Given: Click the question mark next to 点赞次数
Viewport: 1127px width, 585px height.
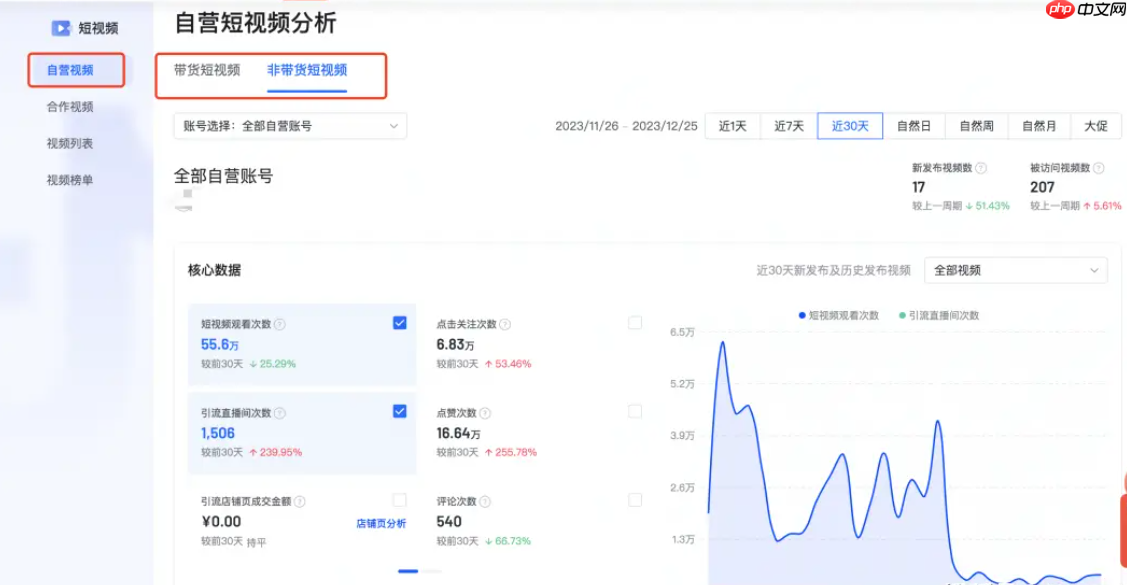Looking at the screenshot, I should pos(484,412).
